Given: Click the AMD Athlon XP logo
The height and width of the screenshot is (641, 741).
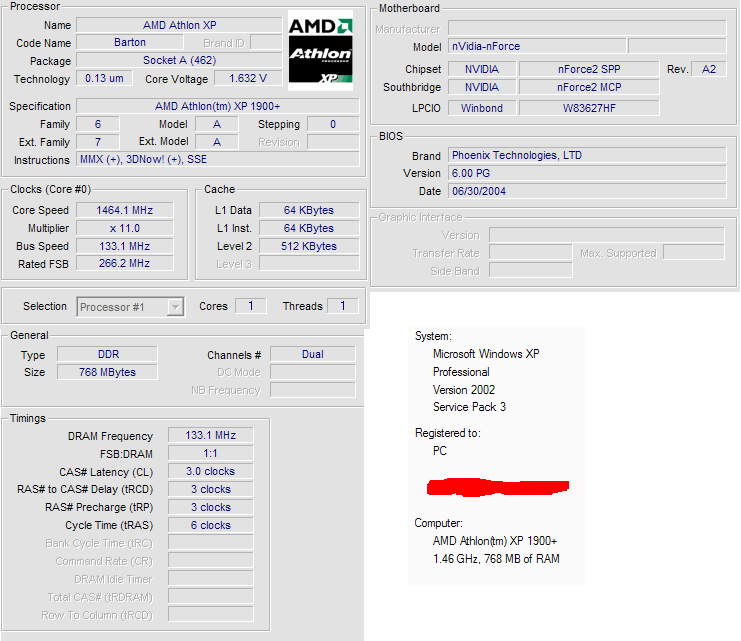Looking at the screenshot, I should tap(320, 47).
